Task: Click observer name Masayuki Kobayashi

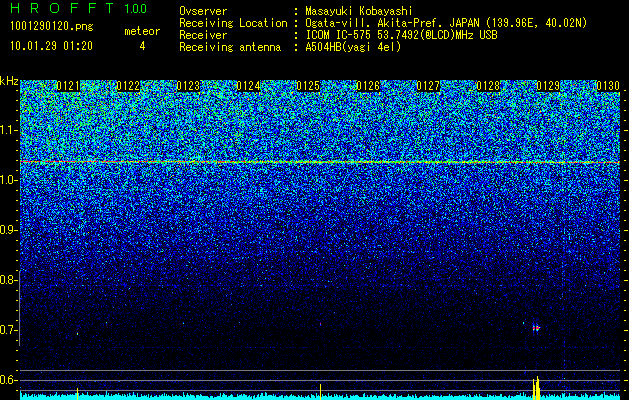Action: pyautogui.click(x=359, y=11)
